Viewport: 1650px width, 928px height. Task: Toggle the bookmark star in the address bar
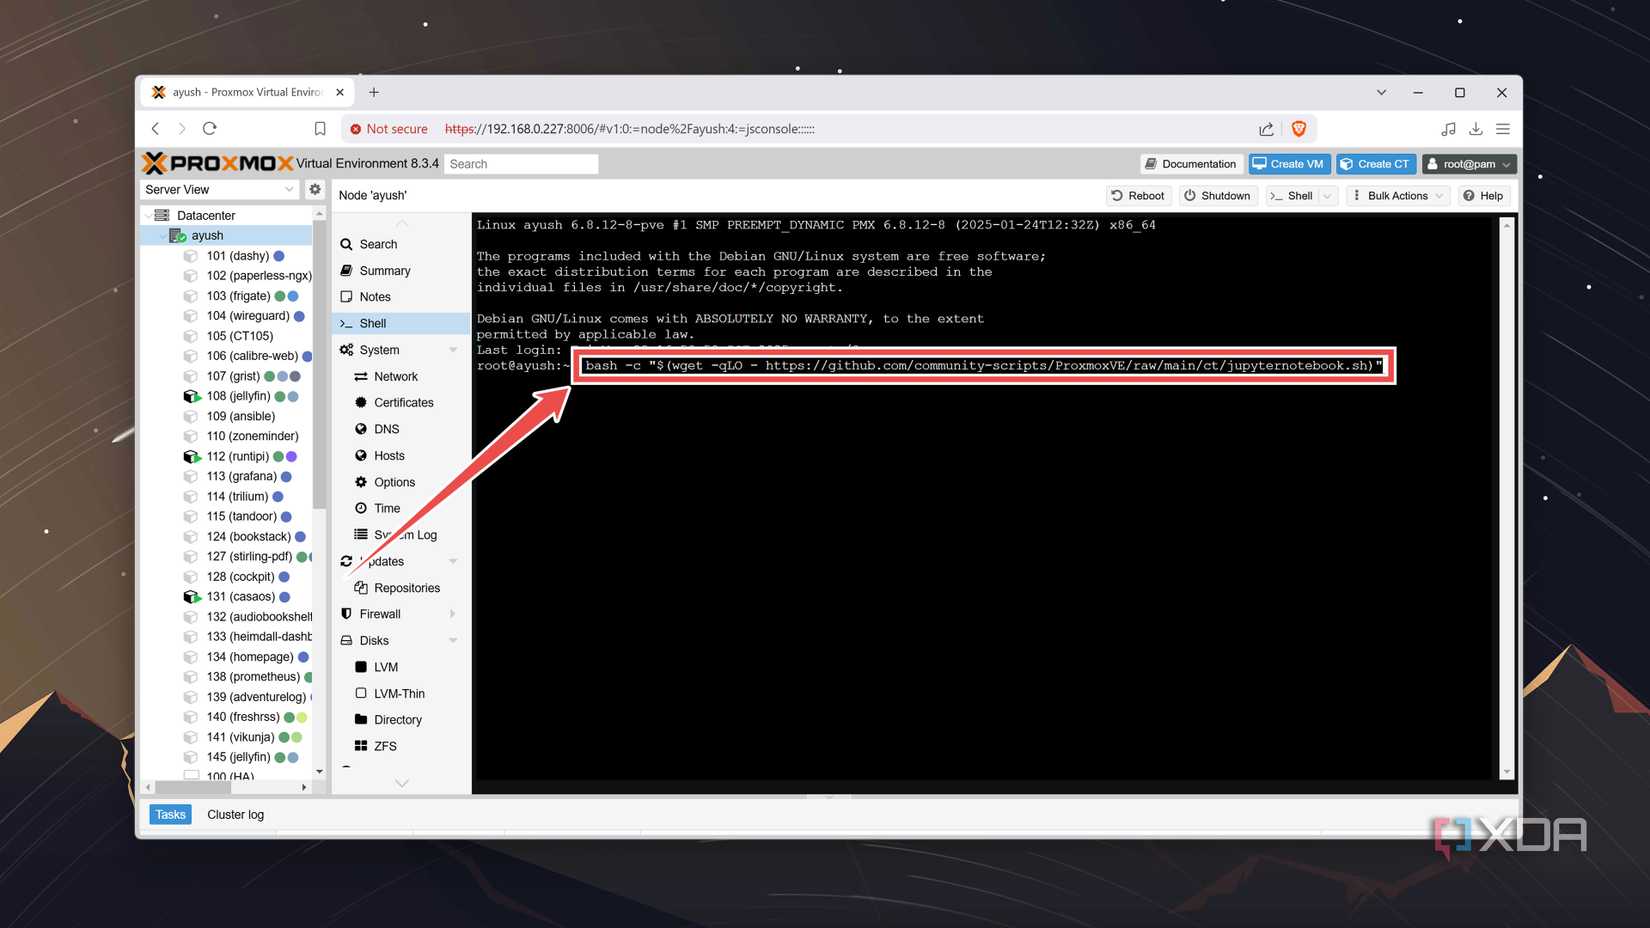[x=320, y=128]
